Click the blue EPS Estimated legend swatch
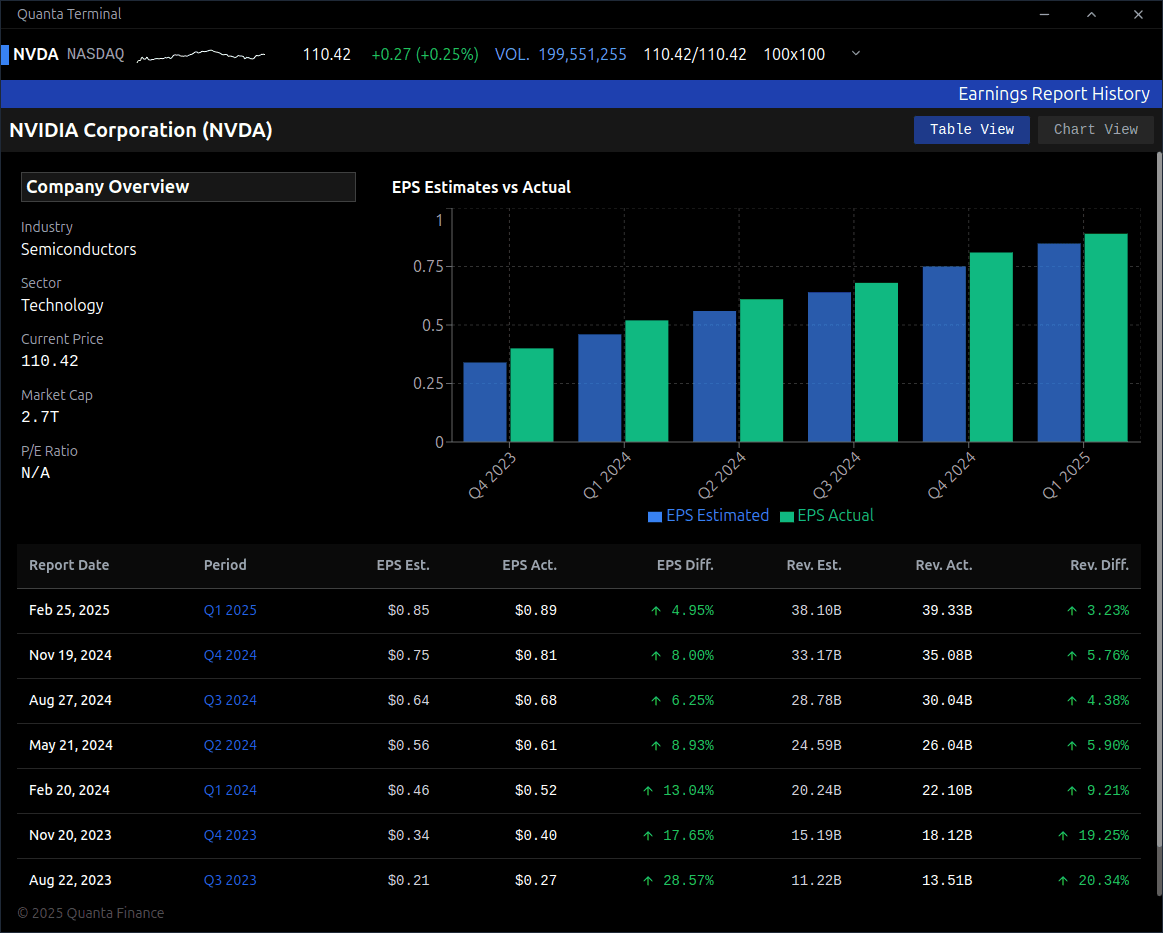 pyautogui.click(x=655, y=517)
